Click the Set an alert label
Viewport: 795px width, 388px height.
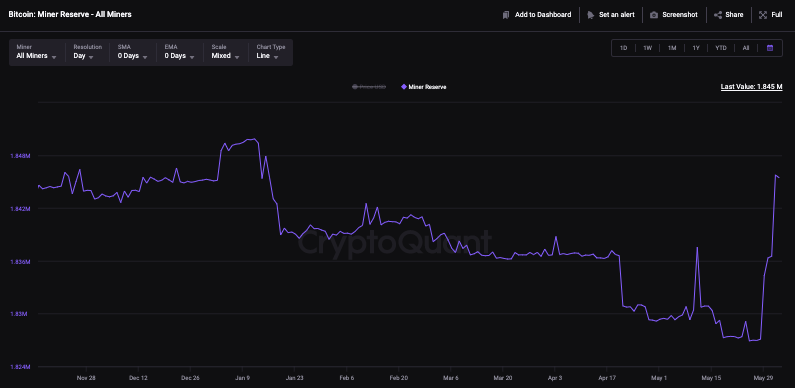(617, 15)
